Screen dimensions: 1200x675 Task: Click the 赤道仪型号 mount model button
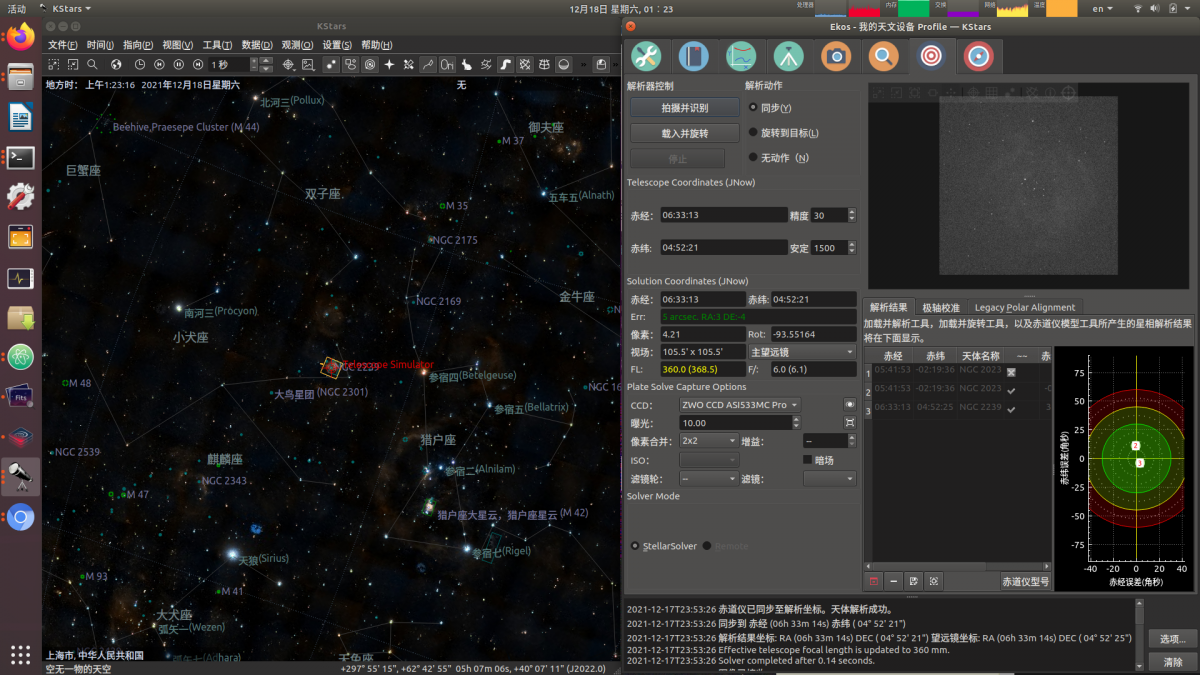click(x=1025, y=581)
